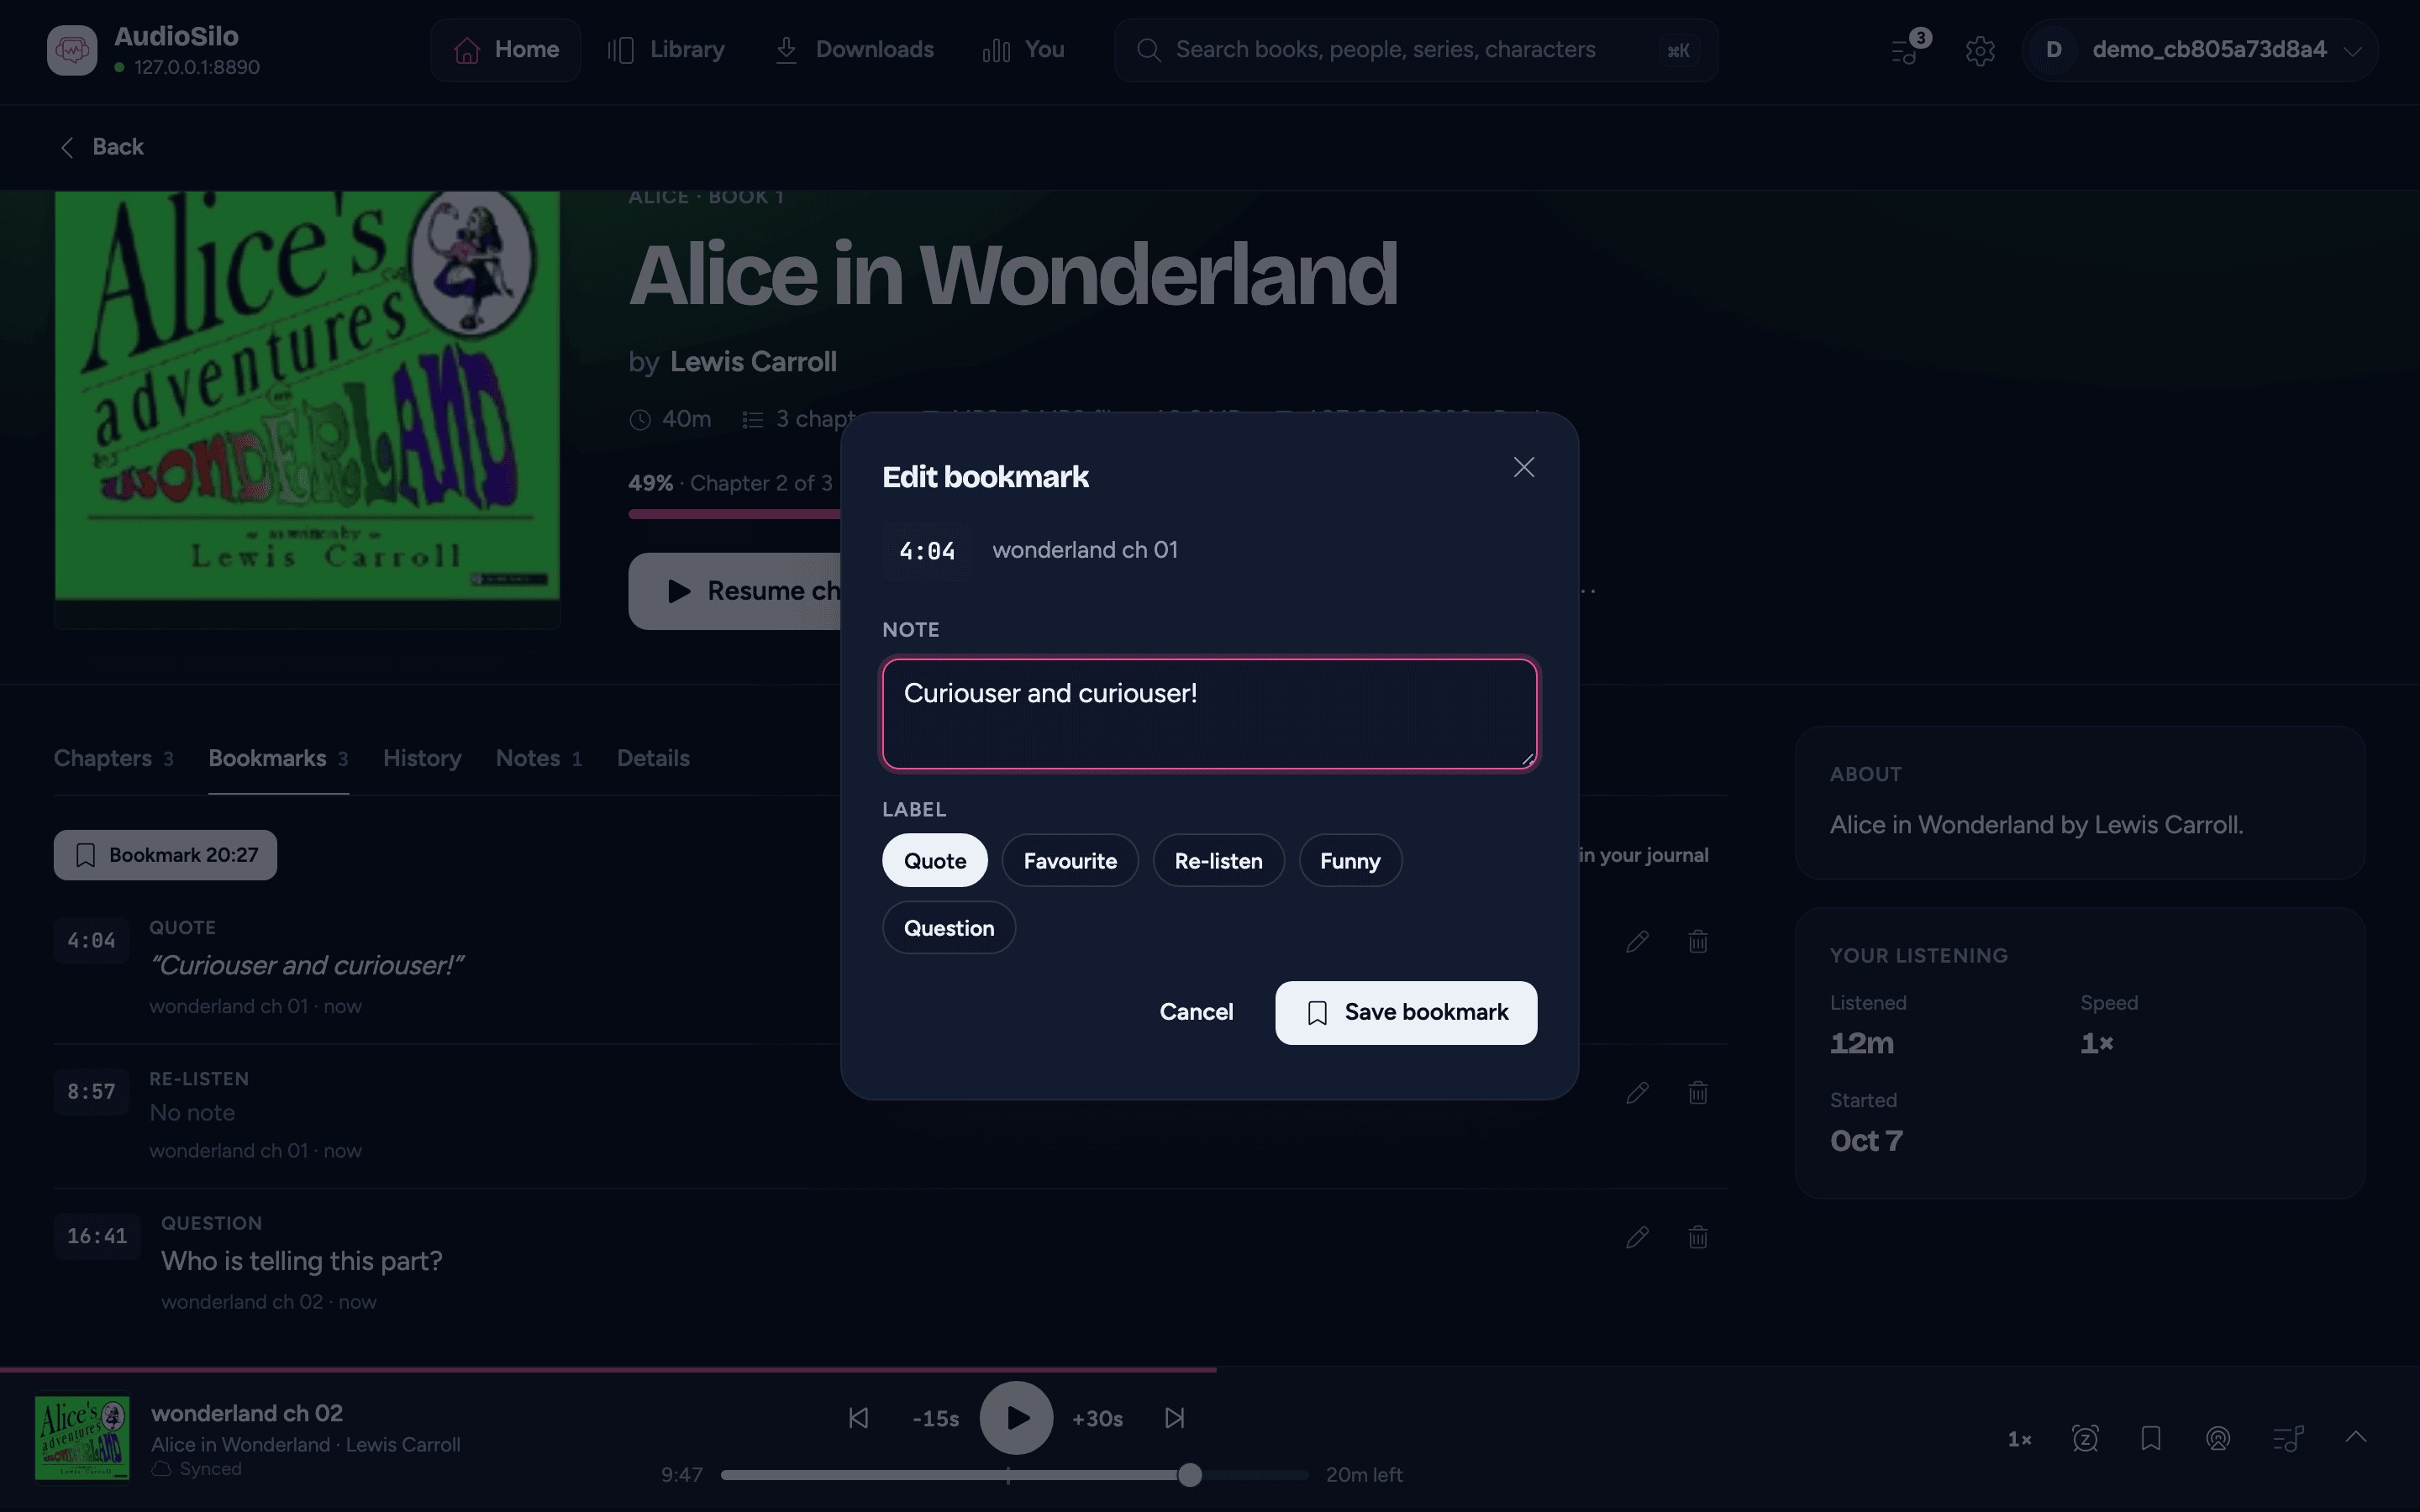Viewport: 2420px width, 1512px height.
Task: Switch to the Notes tab
Action: 538,758
